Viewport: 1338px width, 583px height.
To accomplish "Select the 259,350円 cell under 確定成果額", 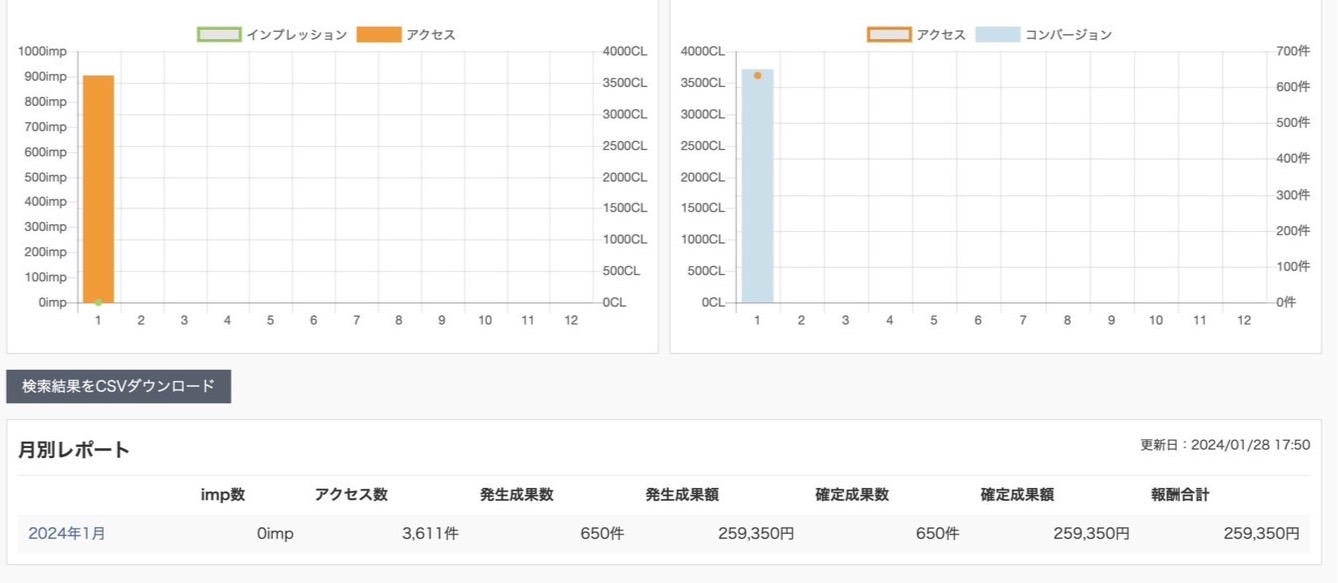I will pos(1091,534).
